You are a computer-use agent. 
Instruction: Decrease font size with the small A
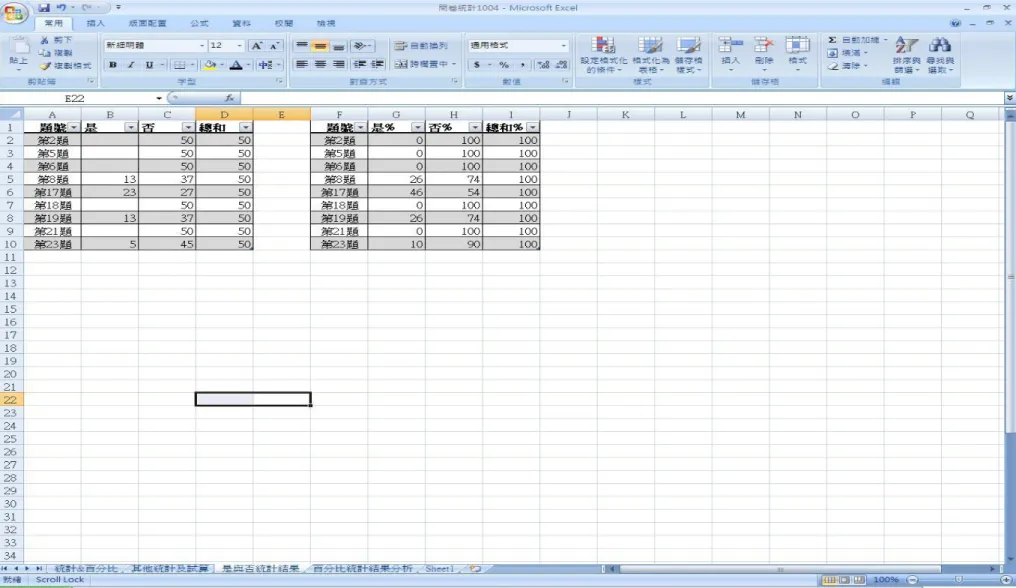click(274, 45)
